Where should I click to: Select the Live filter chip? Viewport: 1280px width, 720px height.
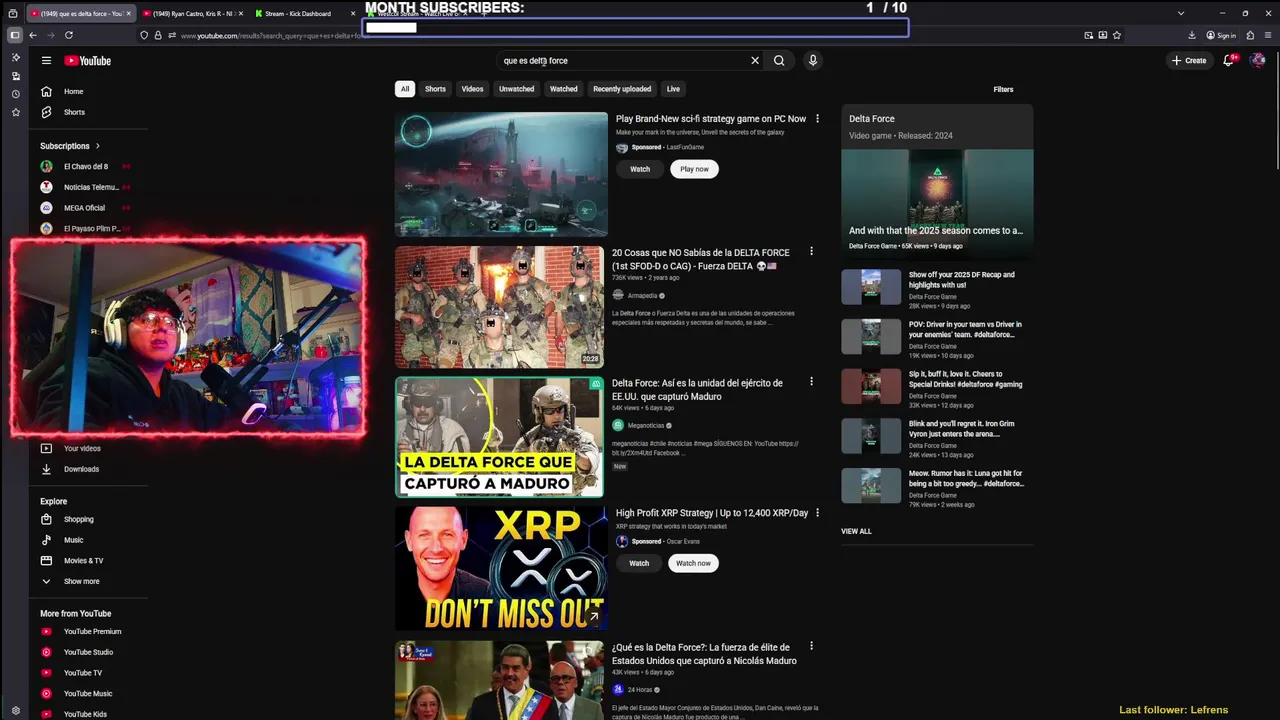(673, 89)
